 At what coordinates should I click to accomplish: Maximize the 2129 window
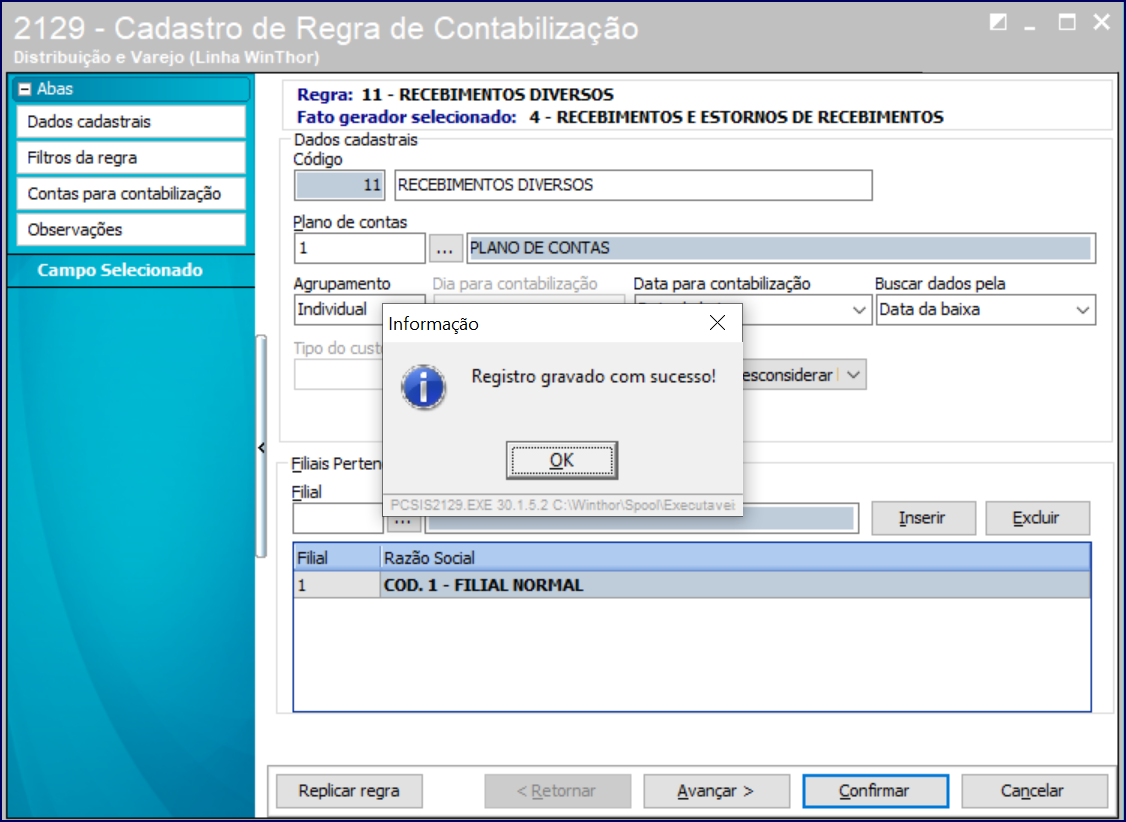coord(1067,22)
